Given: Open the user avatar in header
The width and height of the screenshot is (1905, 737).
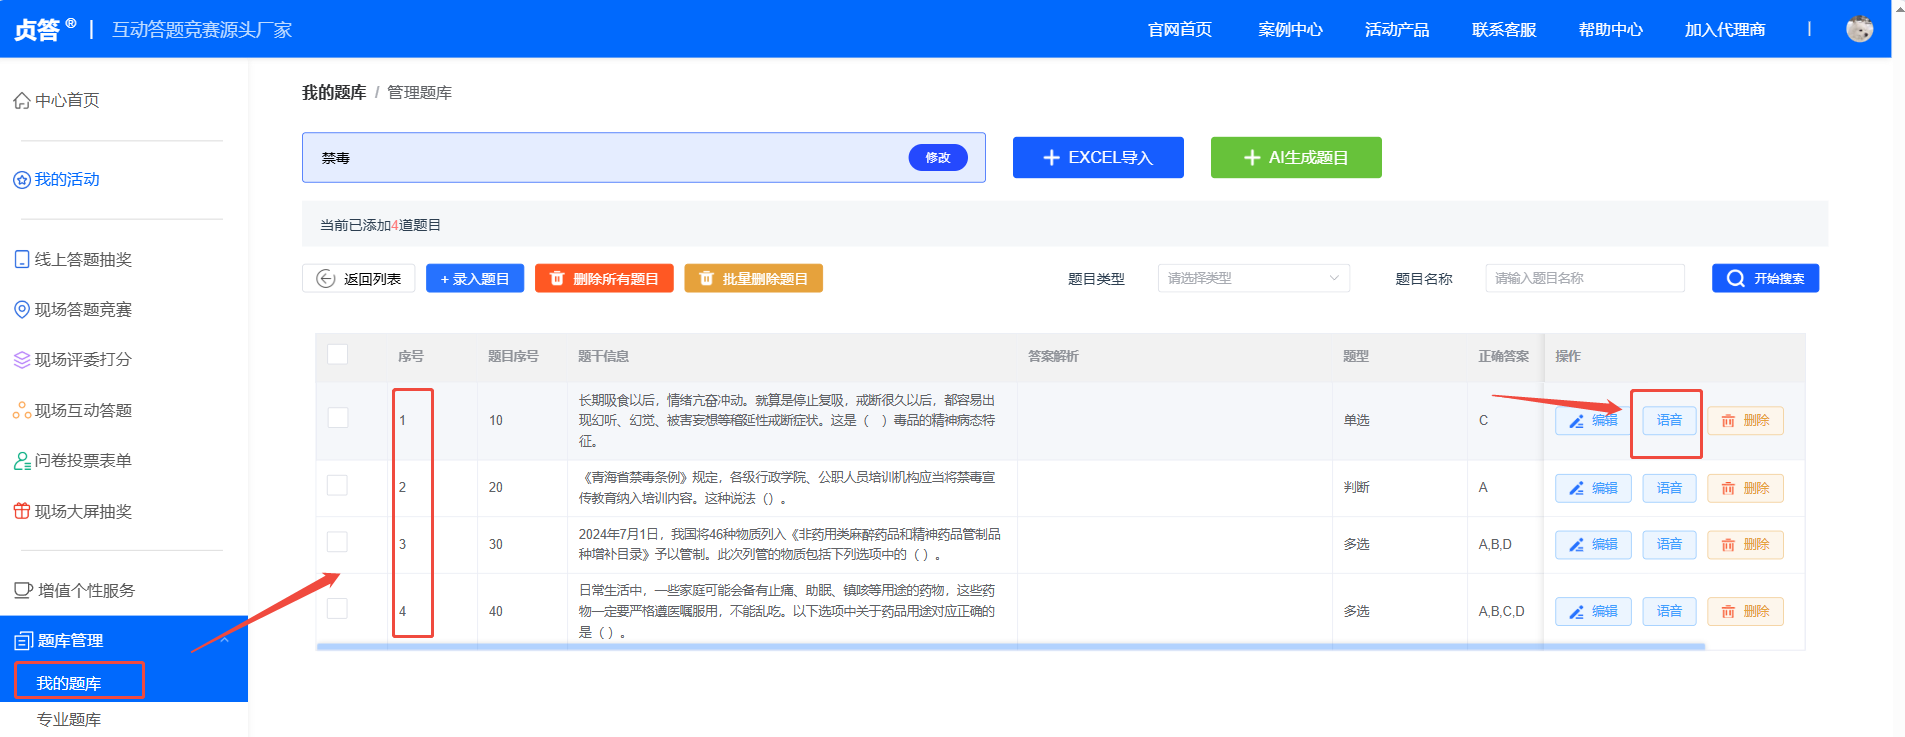Looking at the screenshot, I should 1859,29.
